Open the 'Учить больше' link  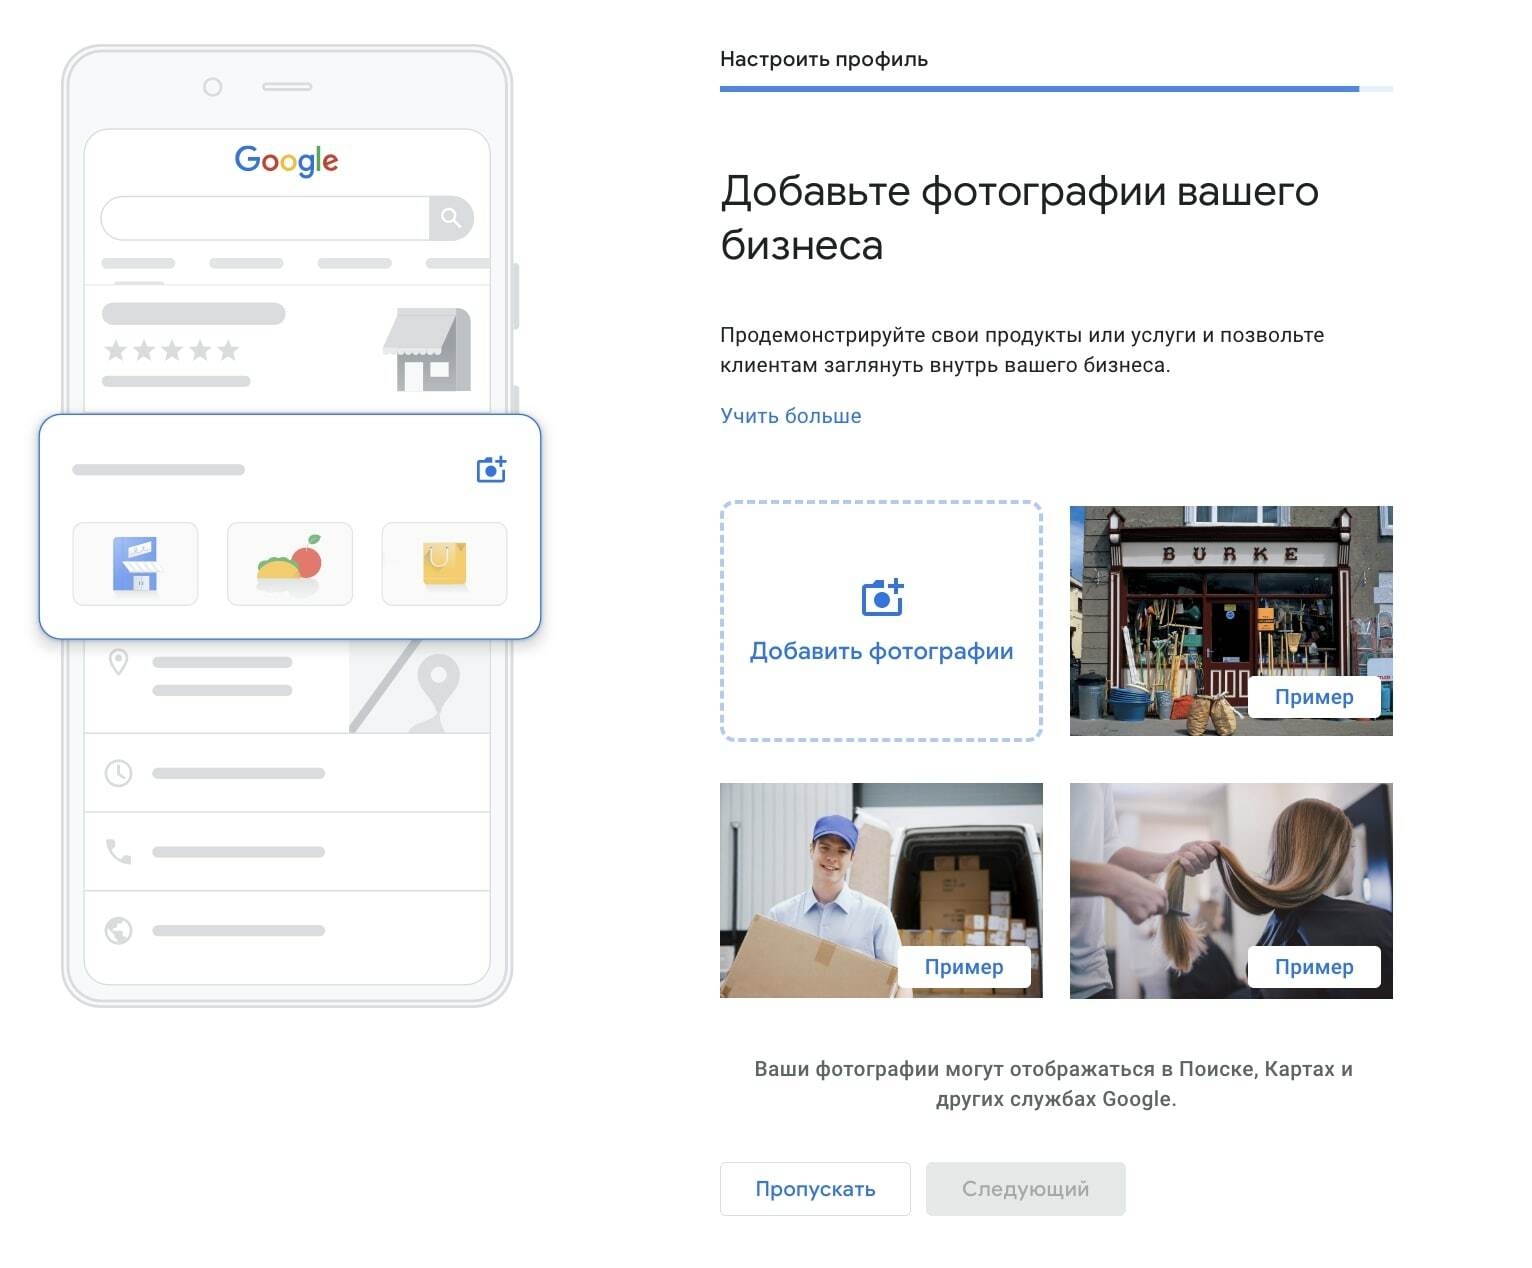click(790, 416)
